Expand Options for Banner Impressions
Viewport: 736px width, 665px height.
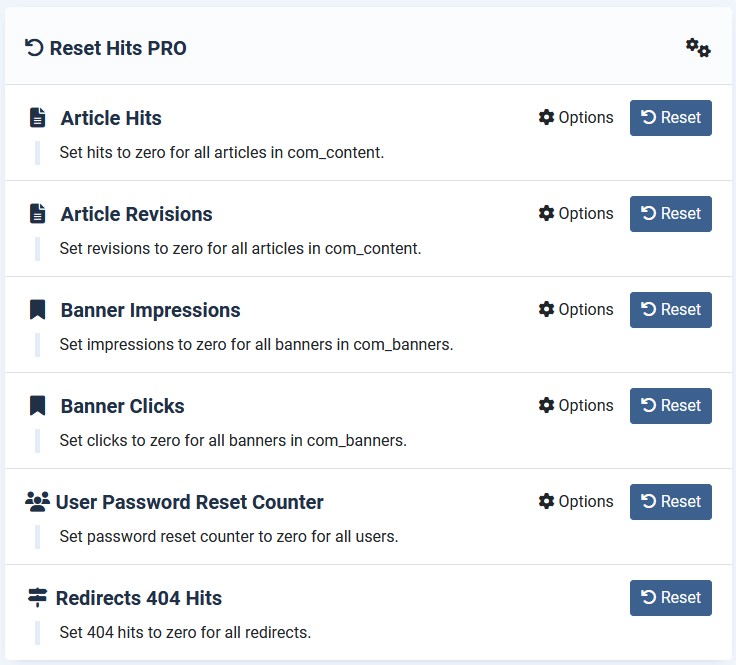pos(575,310)
